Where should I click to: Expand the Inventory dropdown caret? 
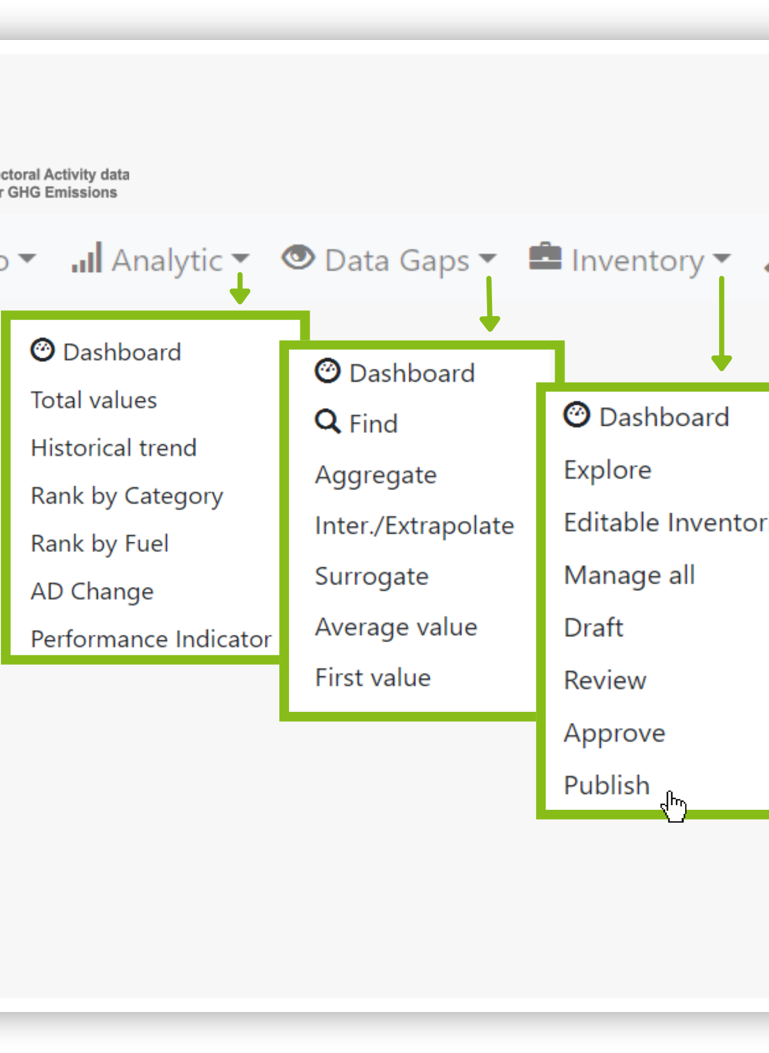click(721, 259)
